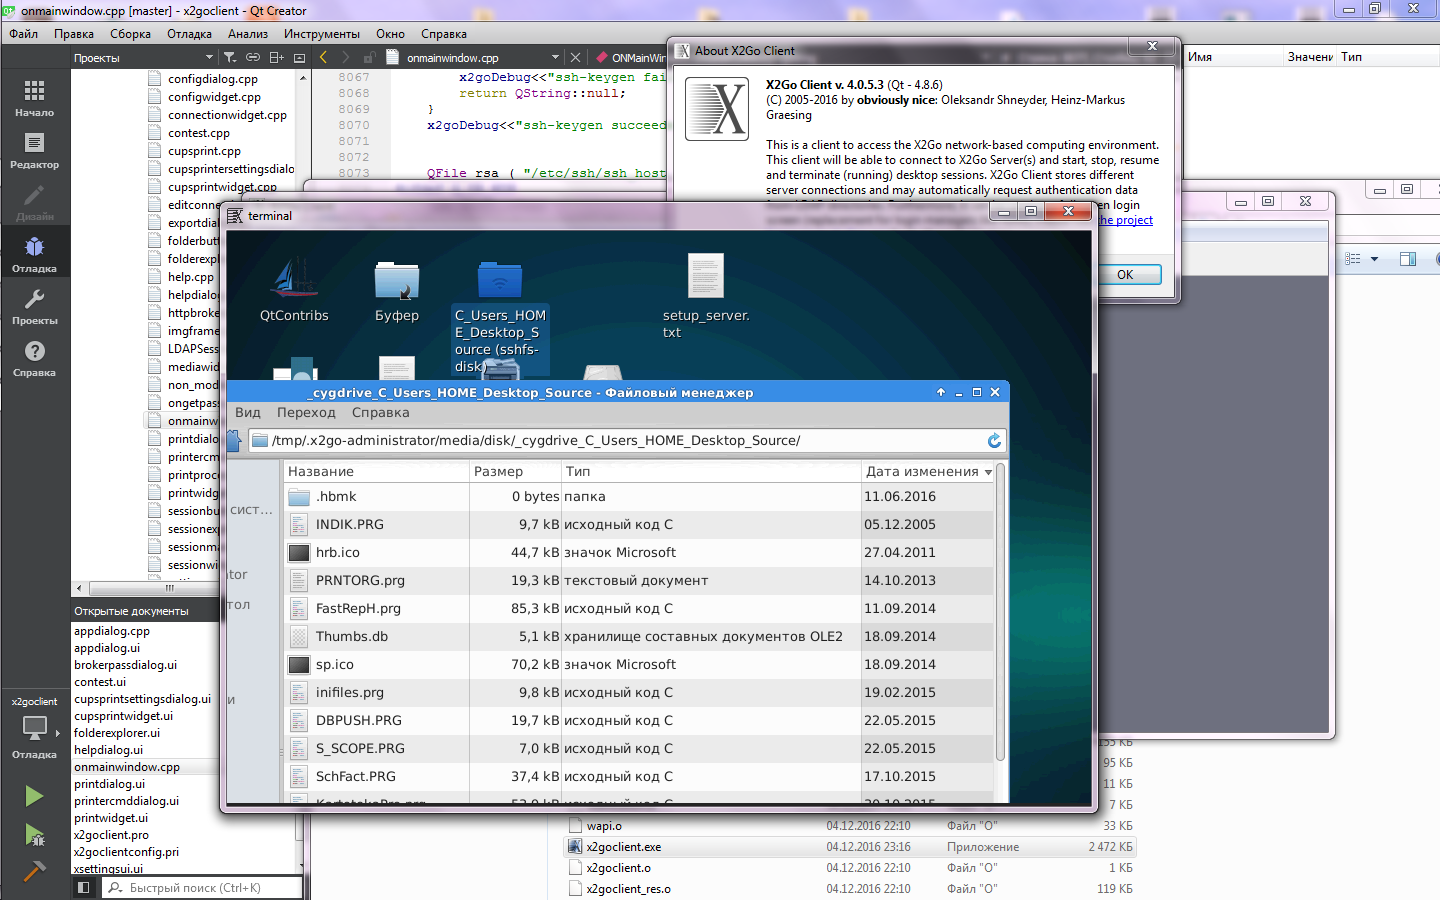1440x900 pixels.
Task: Go back in editor navigation history
Action: tap(323, 57)
